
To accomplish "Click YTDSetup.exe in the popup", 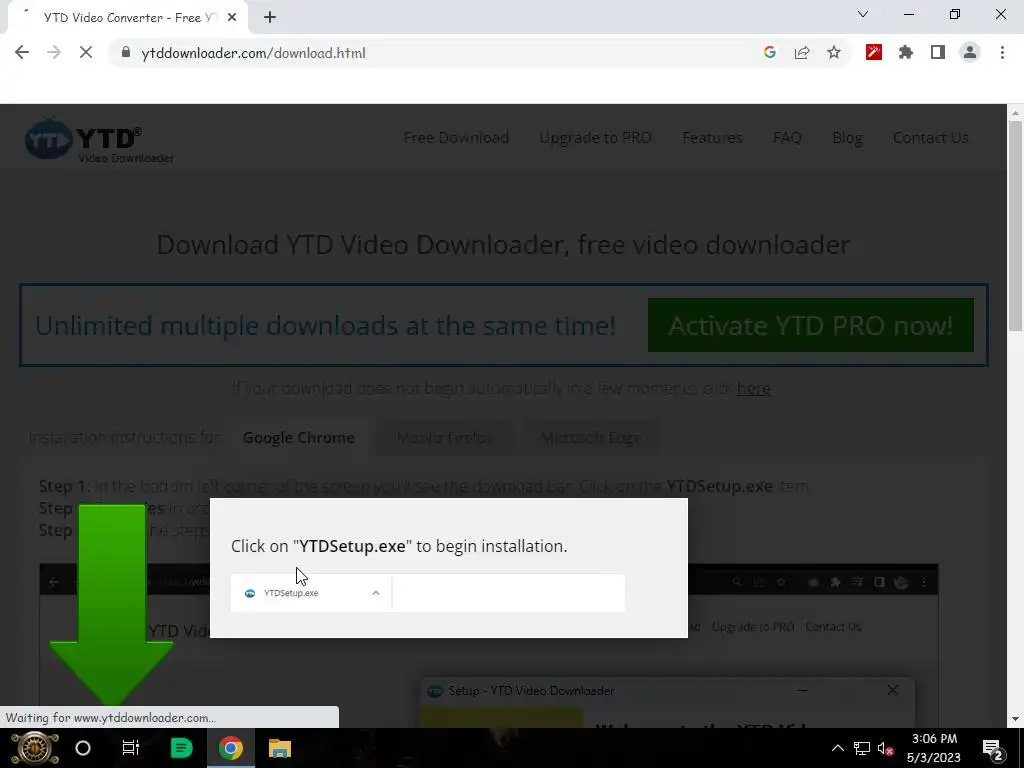I will coord(291,593).
